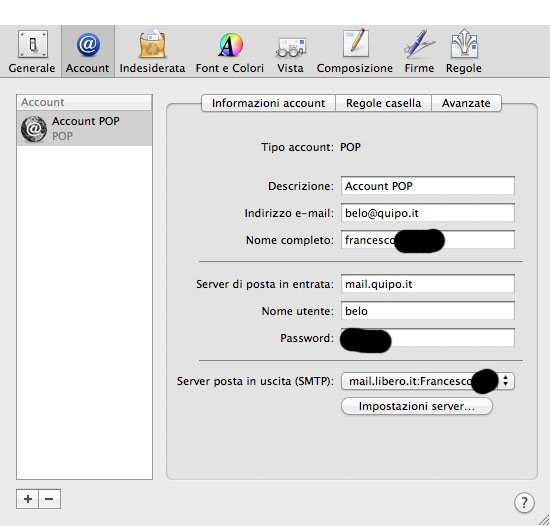Click the @ icon of Account POP

(34, 129)
